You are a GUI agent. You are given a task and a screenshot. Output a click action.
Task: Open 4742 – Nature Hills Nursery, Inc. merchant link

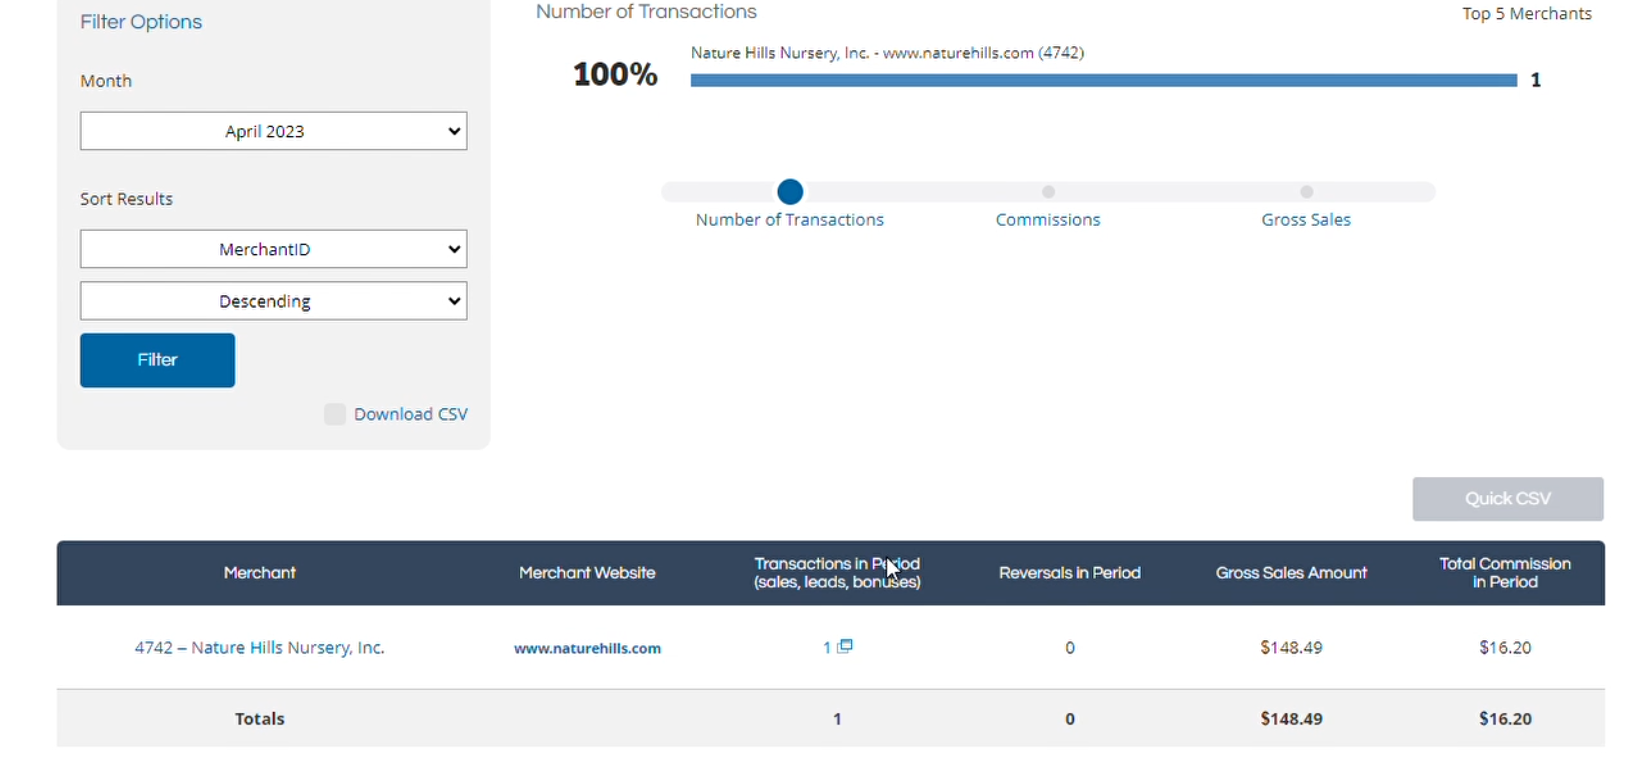pyautogui.click(x=260, y=648)
